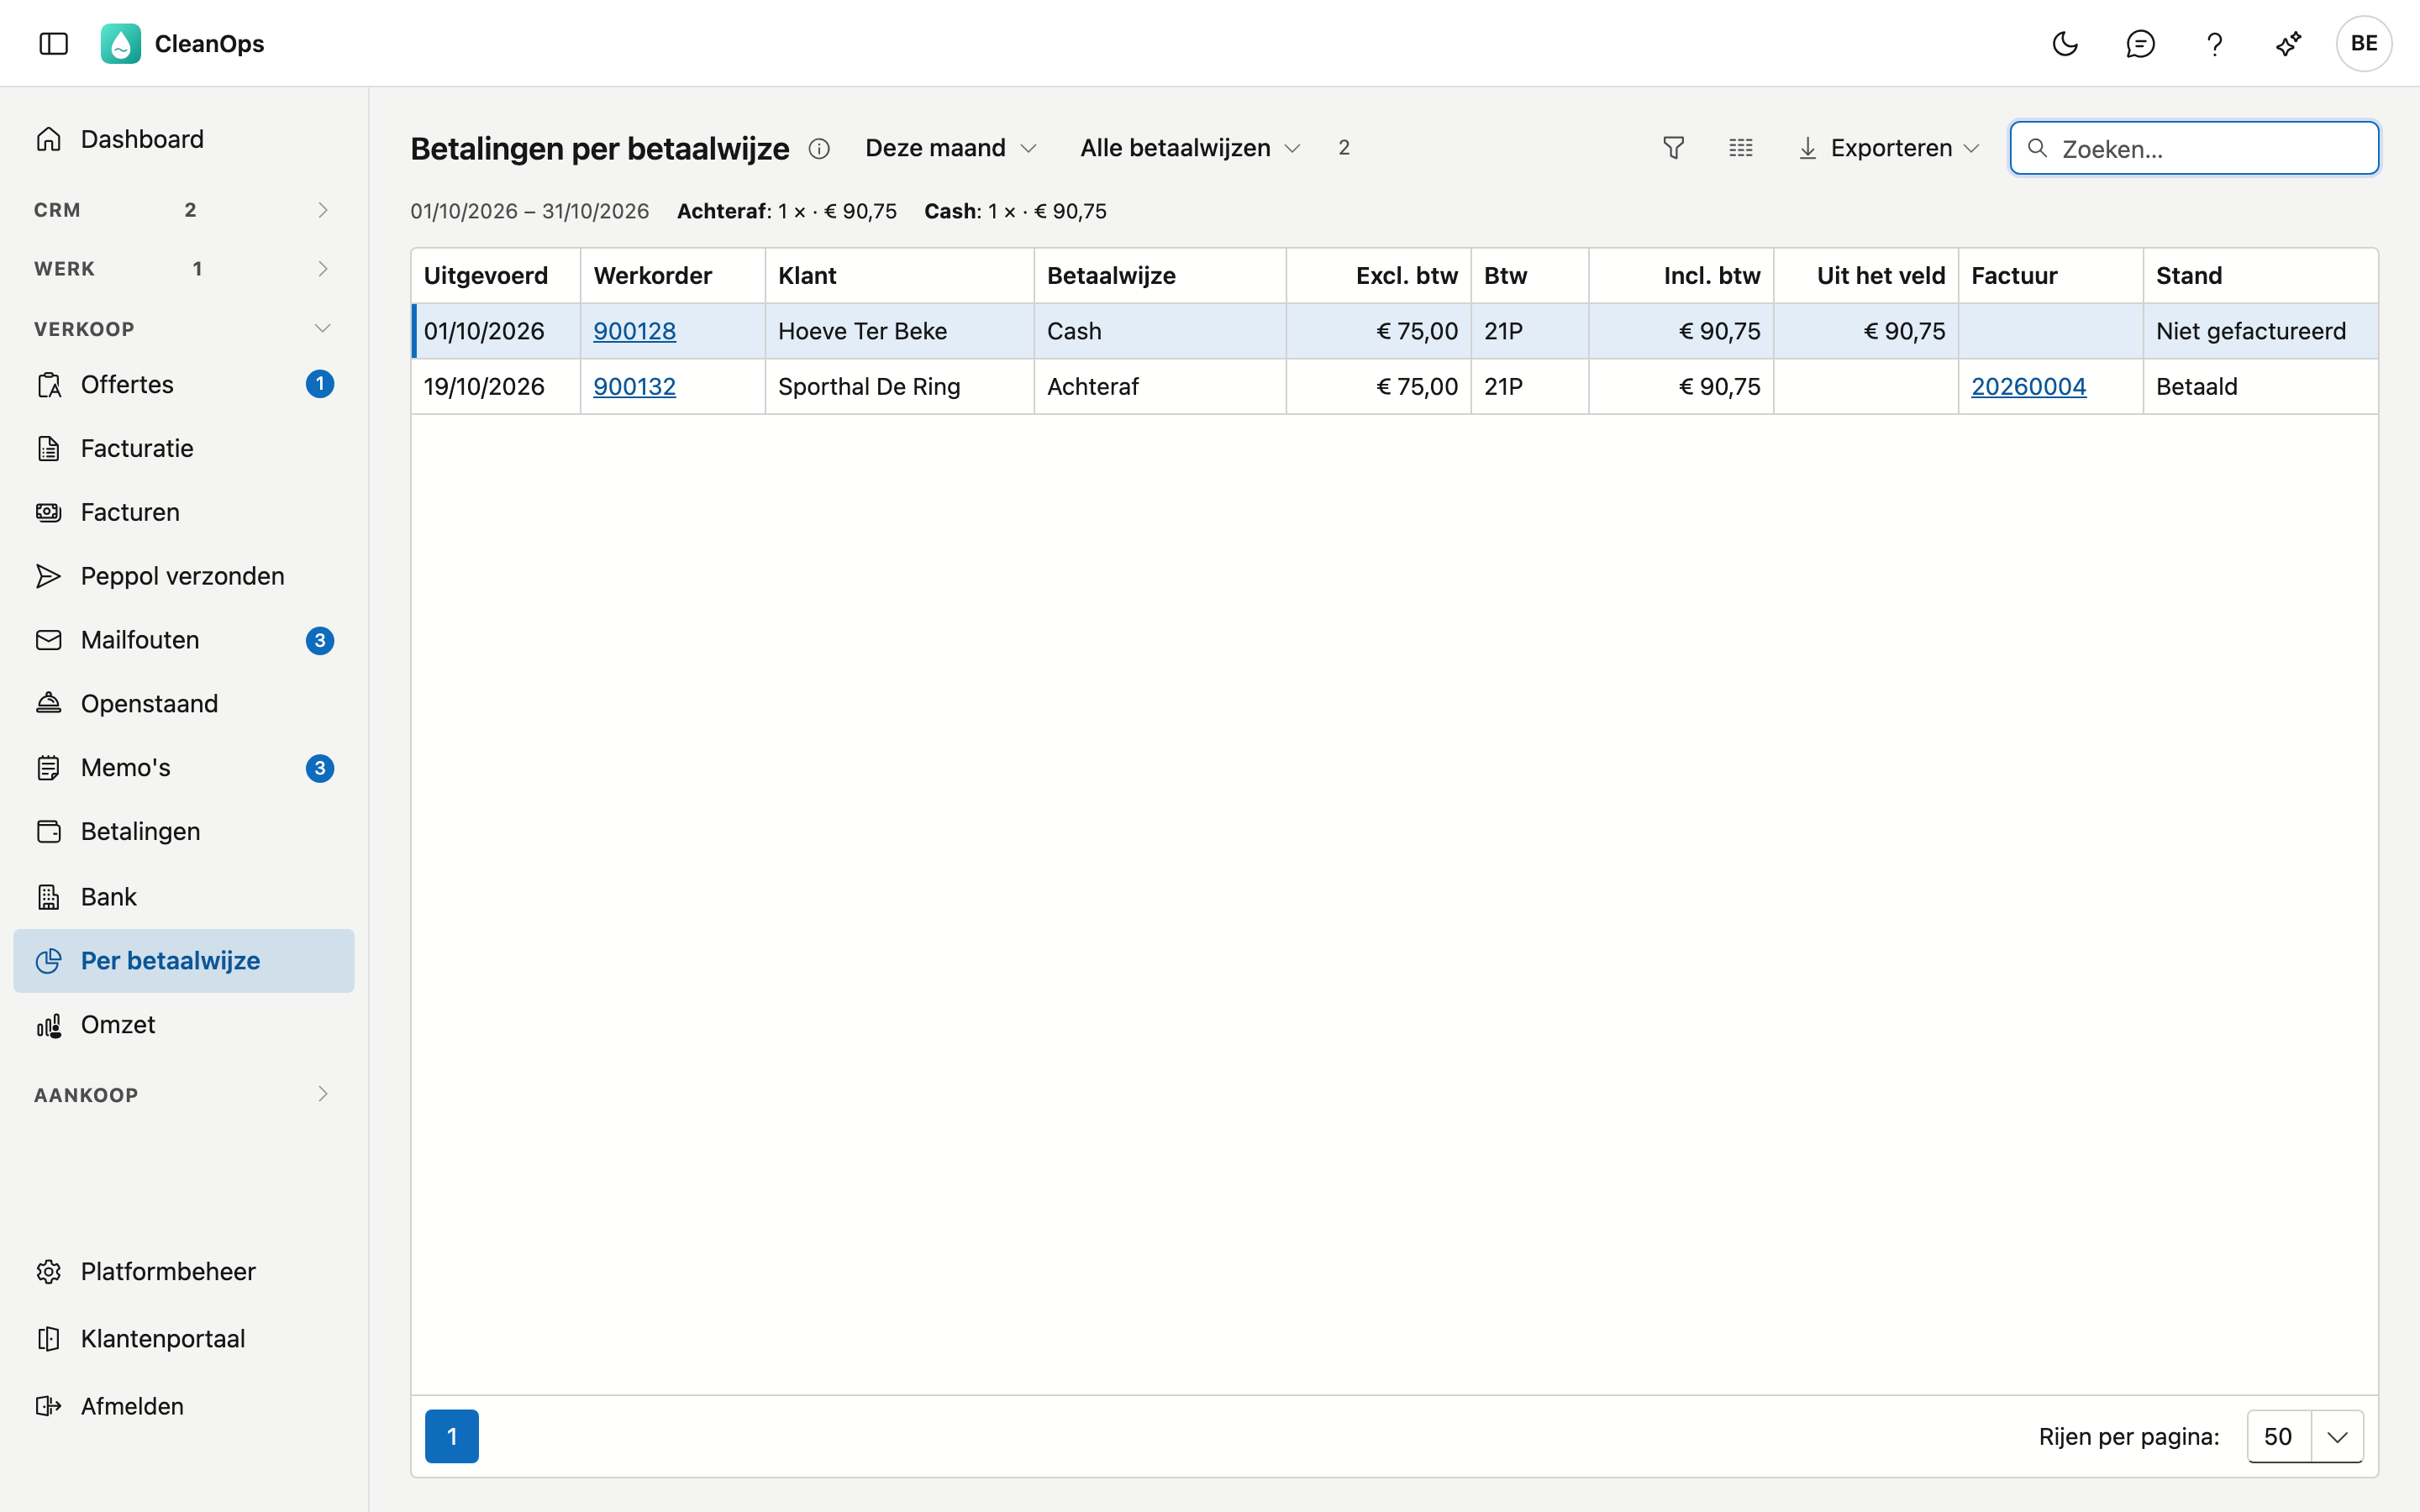Open Memo's in the sidebar
The image size is (2420, 1512).
tap(183, 768)
